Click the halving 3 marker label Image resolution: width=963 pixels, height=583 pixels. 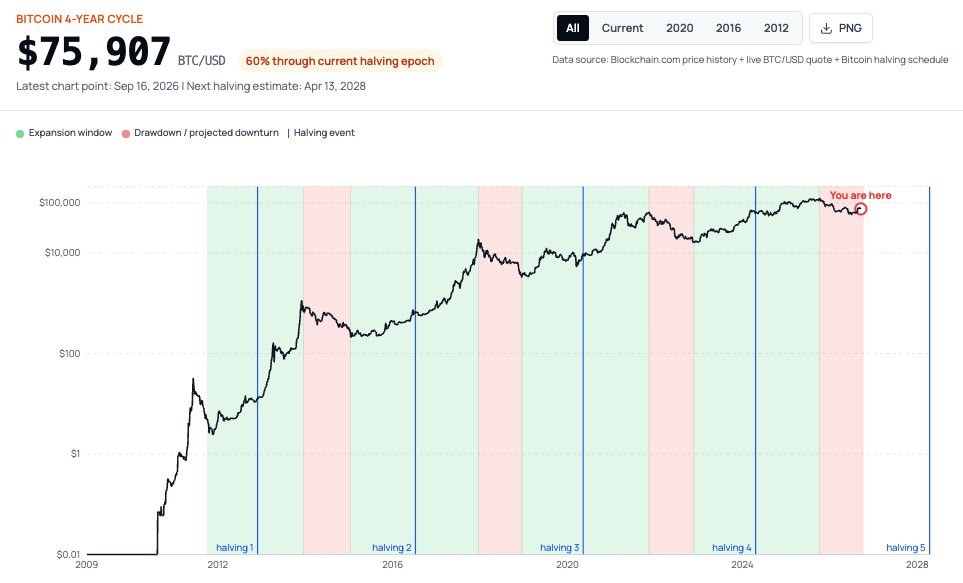pyautogui.click(x=559, y=547)
